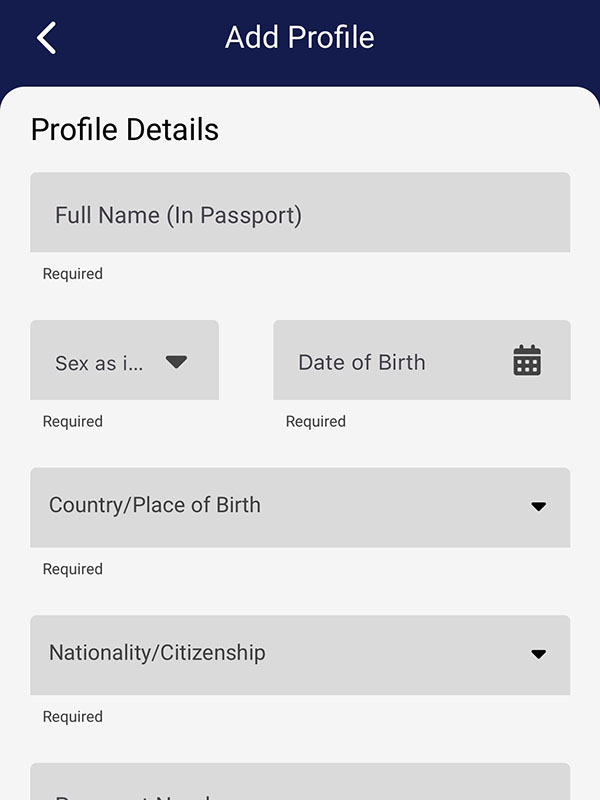600x800 pixels.
Task: Click the "Sex as i..." label text
Action: tap(99, 363)
